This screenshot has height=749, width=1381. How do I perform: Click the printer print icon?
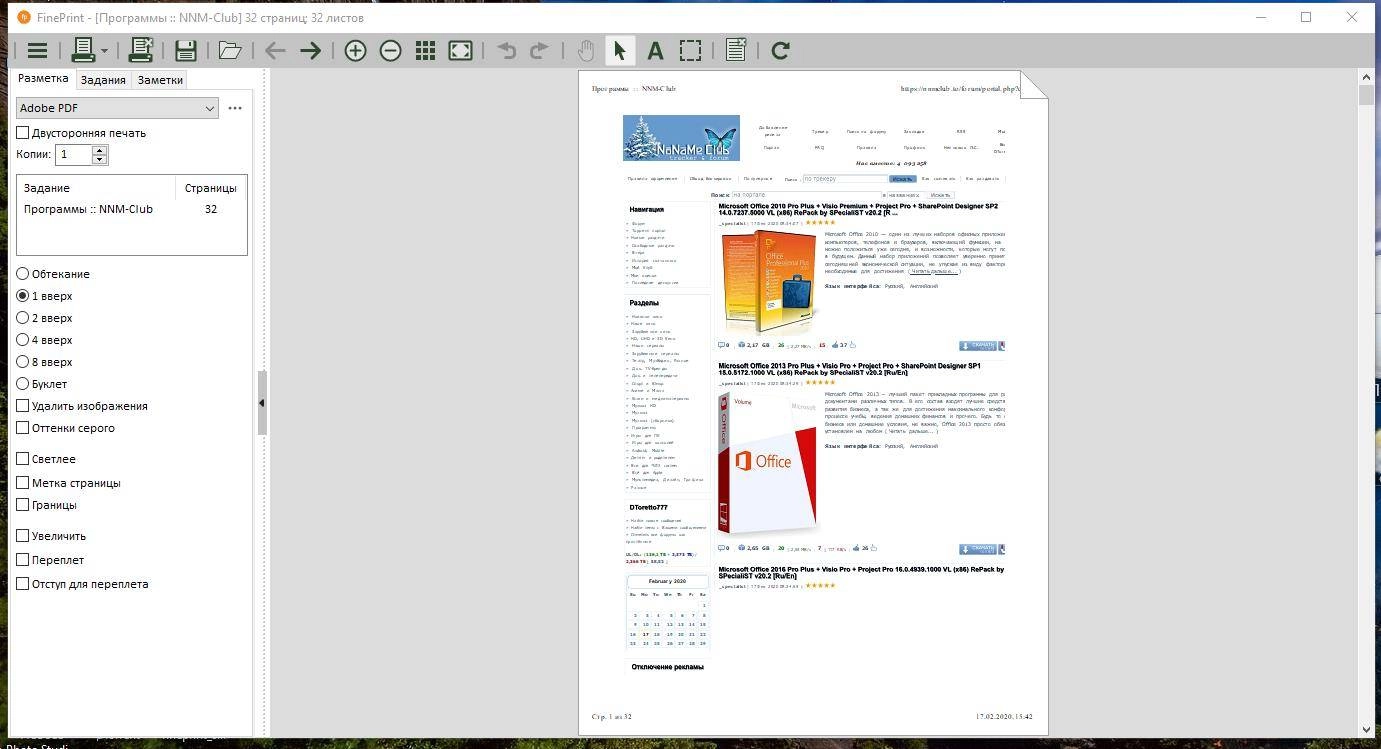coord(83,50)
